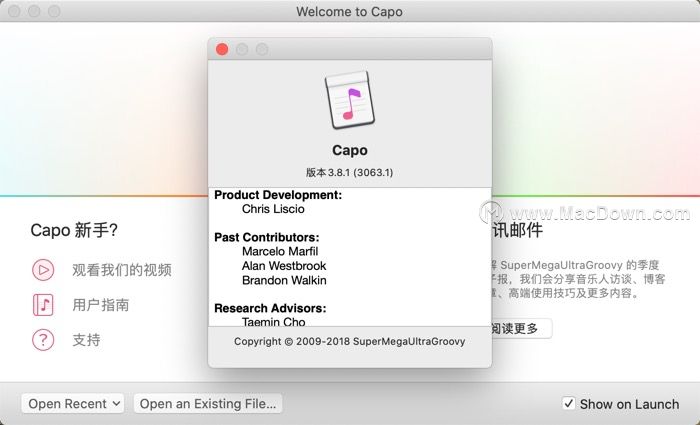Open the 用户指南 link
The height and width of the screenshot is (425, 700).
(x=101, y=305)
